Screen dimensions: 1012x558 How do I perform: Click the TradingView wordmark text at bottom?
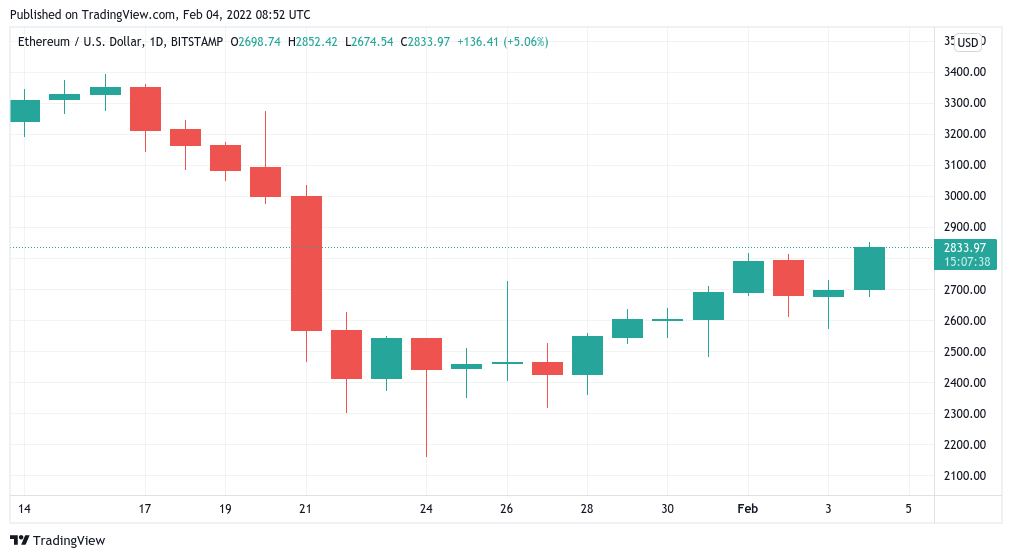69,541
